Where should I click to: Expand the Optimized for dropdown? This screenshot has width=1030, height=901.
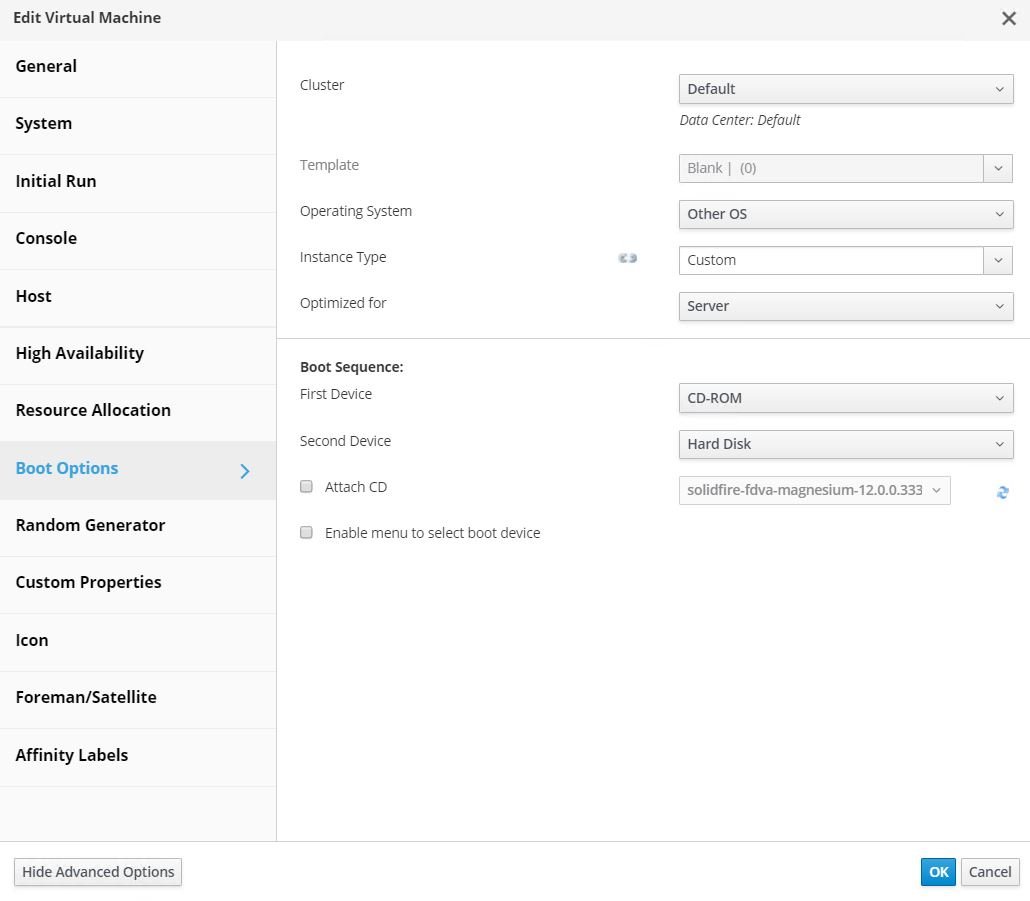(x=845, y=306)
